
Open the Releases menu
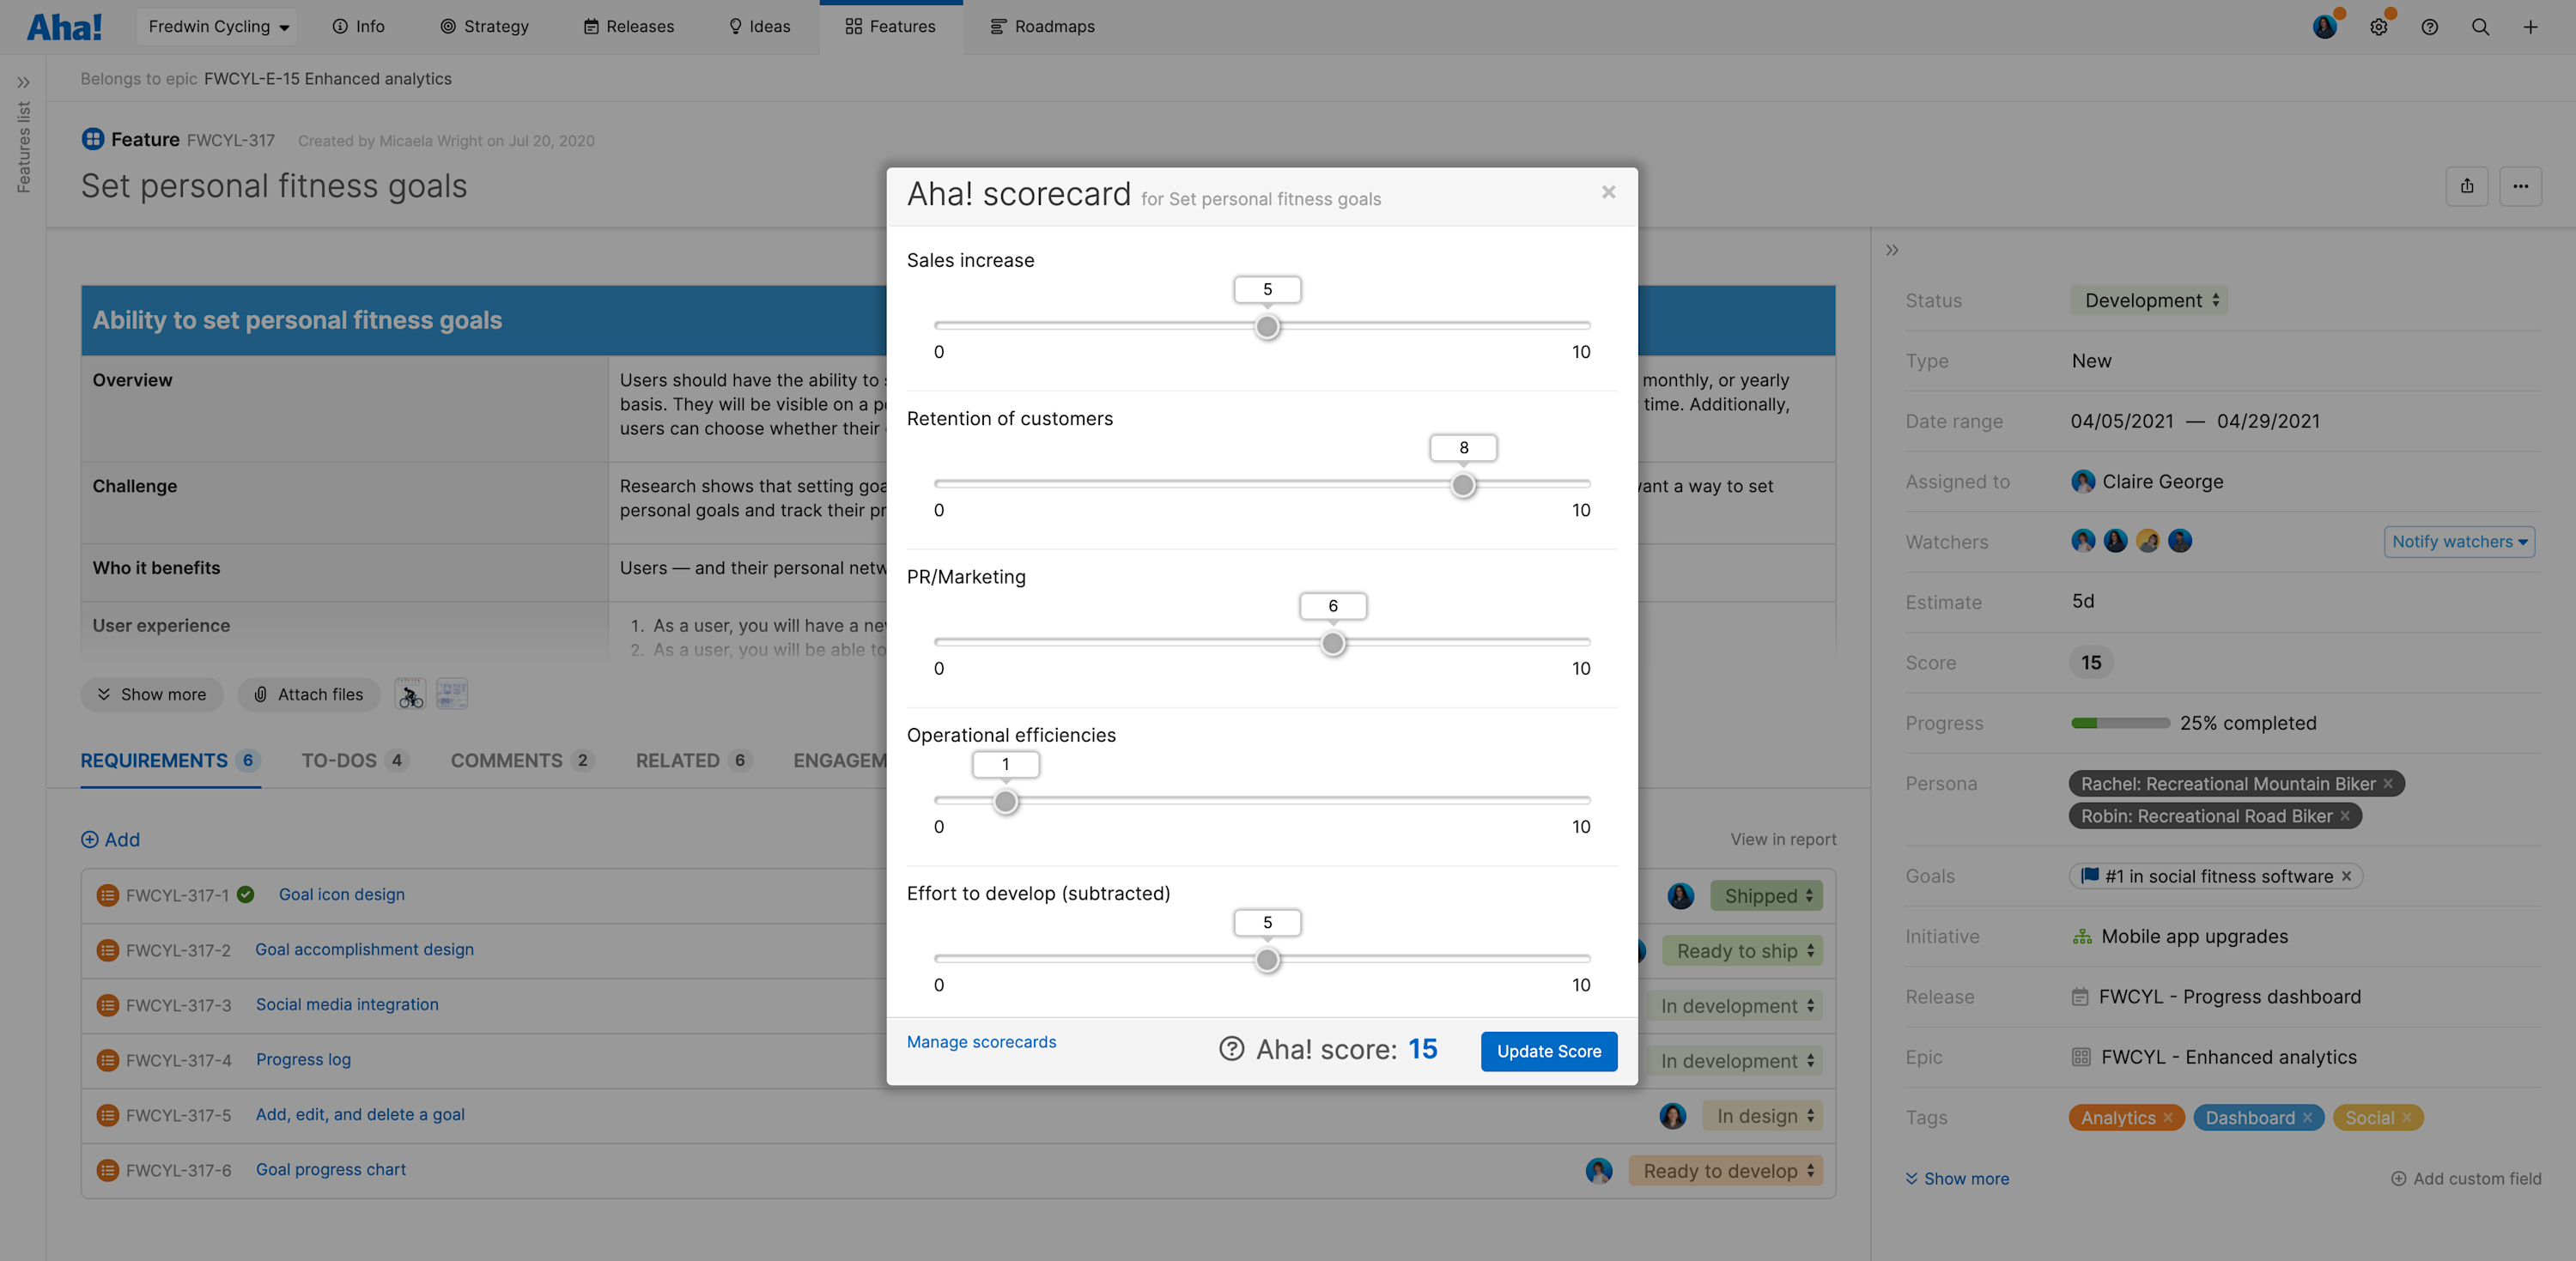[x=629, y=27]
